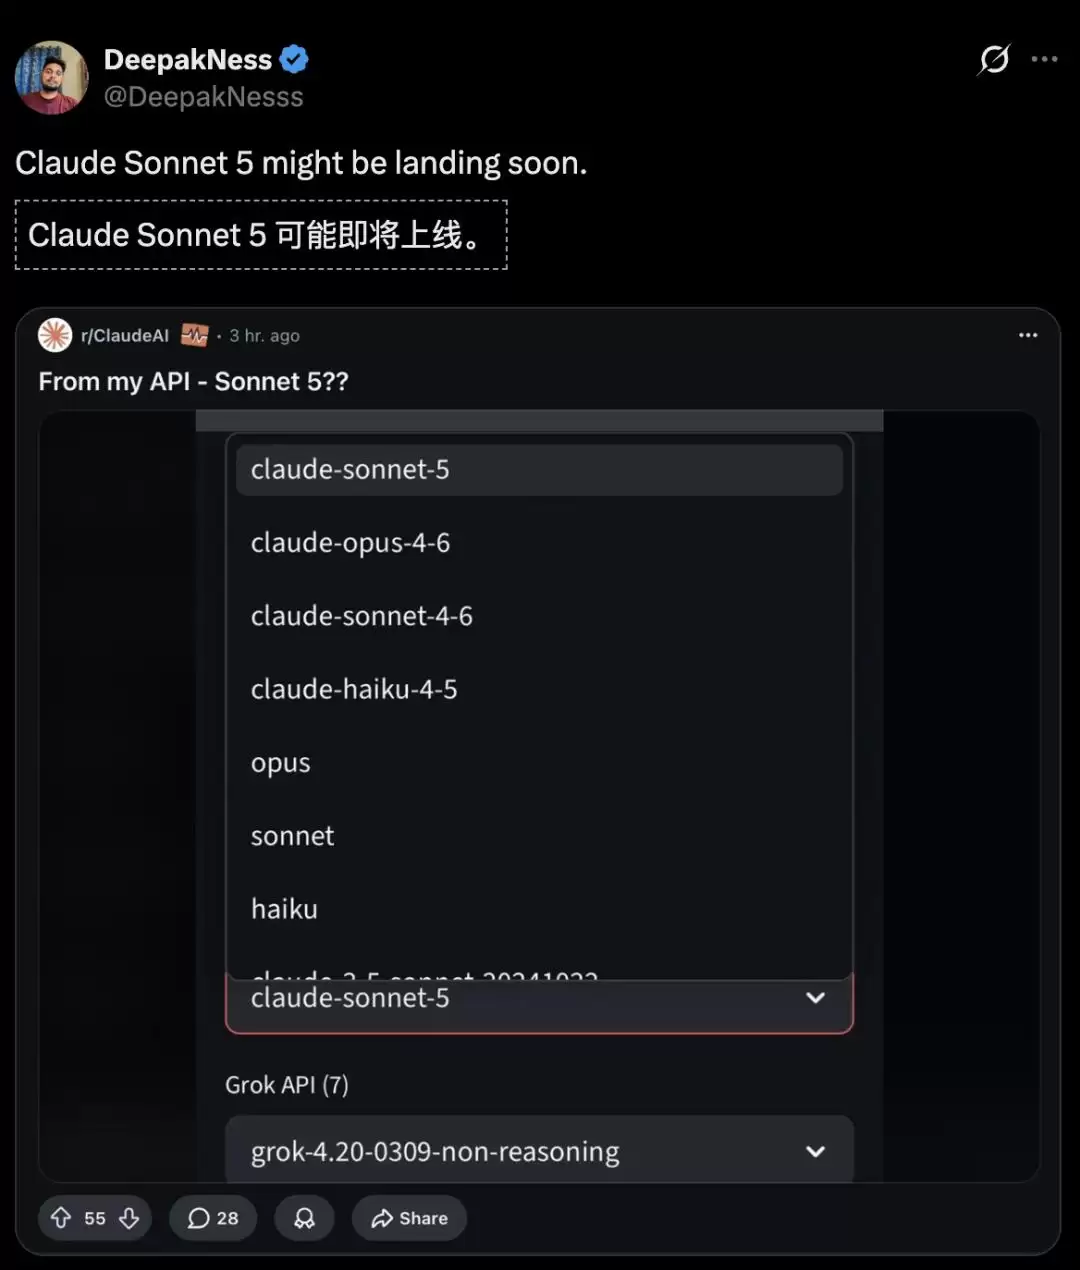
Task: Select claude-haiku-4-5 option
Action: [539, 689]
